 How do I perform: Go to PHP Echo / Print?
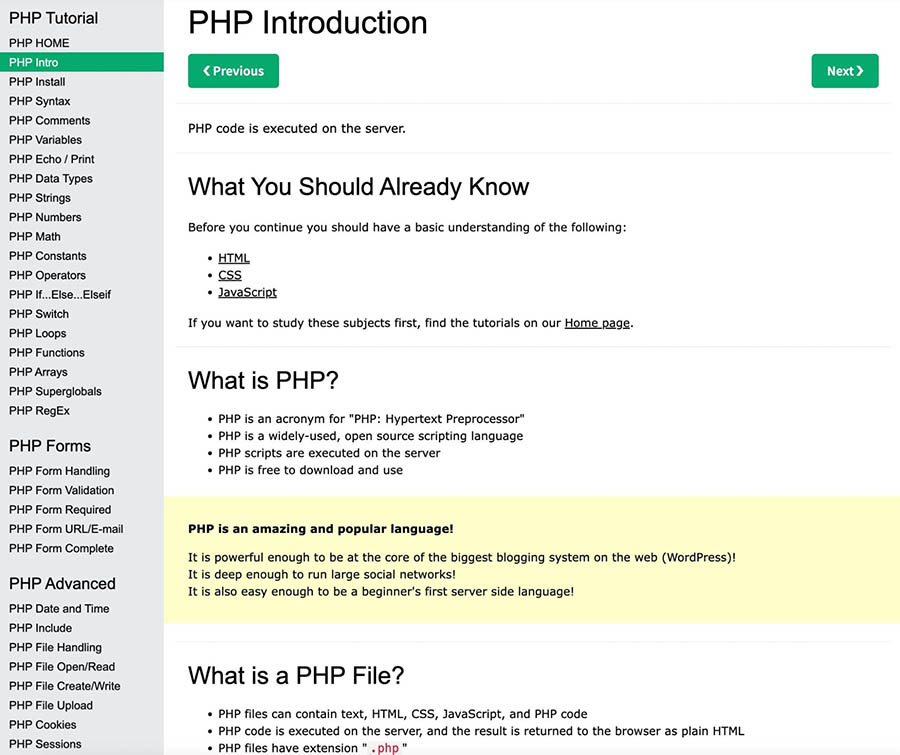[x=52, y=159]
